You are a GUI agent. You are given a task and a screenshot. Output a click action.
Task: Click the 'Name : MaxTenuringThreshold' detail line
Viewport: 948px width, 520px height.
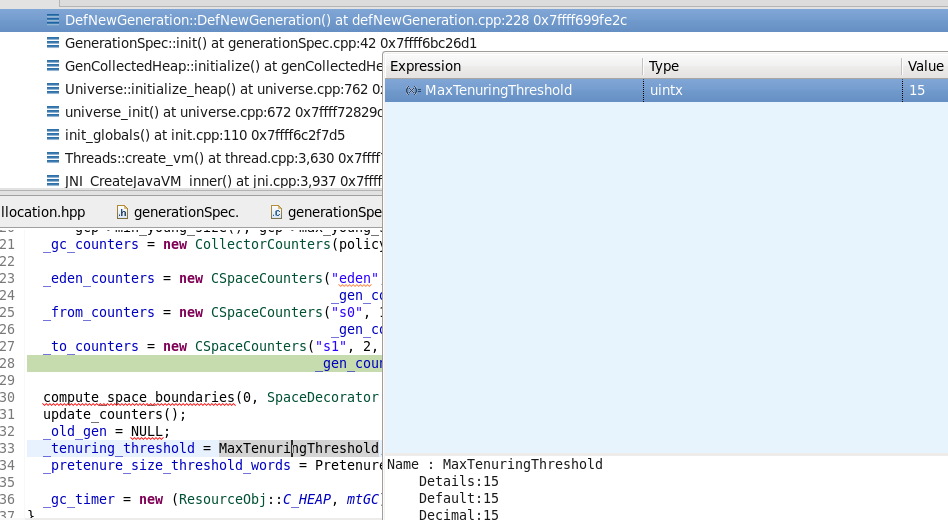click(495, 464)
